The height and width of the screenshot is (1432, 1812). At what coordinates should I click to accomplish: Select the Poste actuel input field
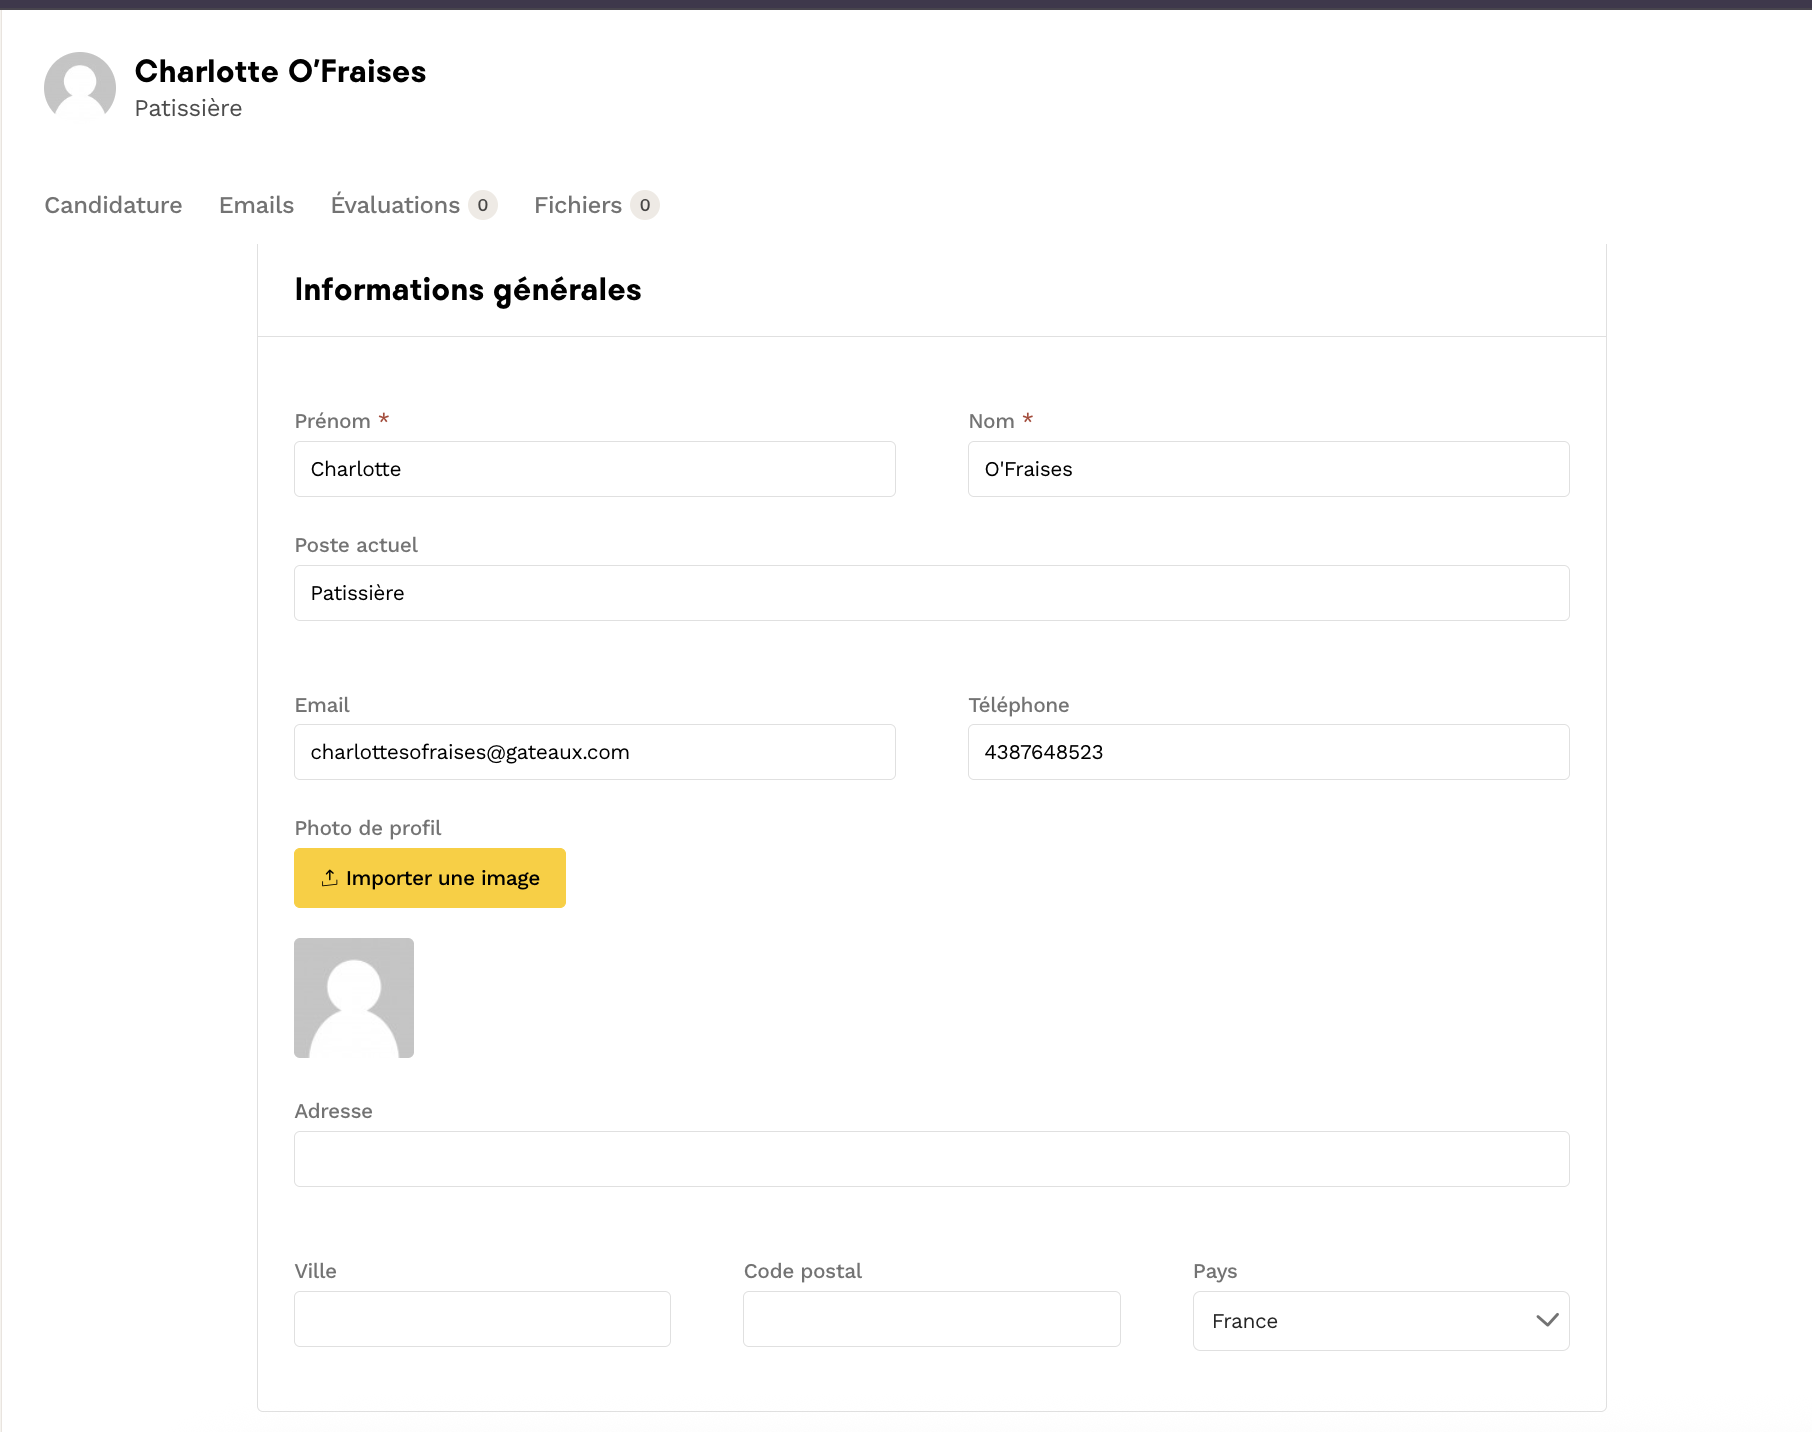(x=931, y=593)
